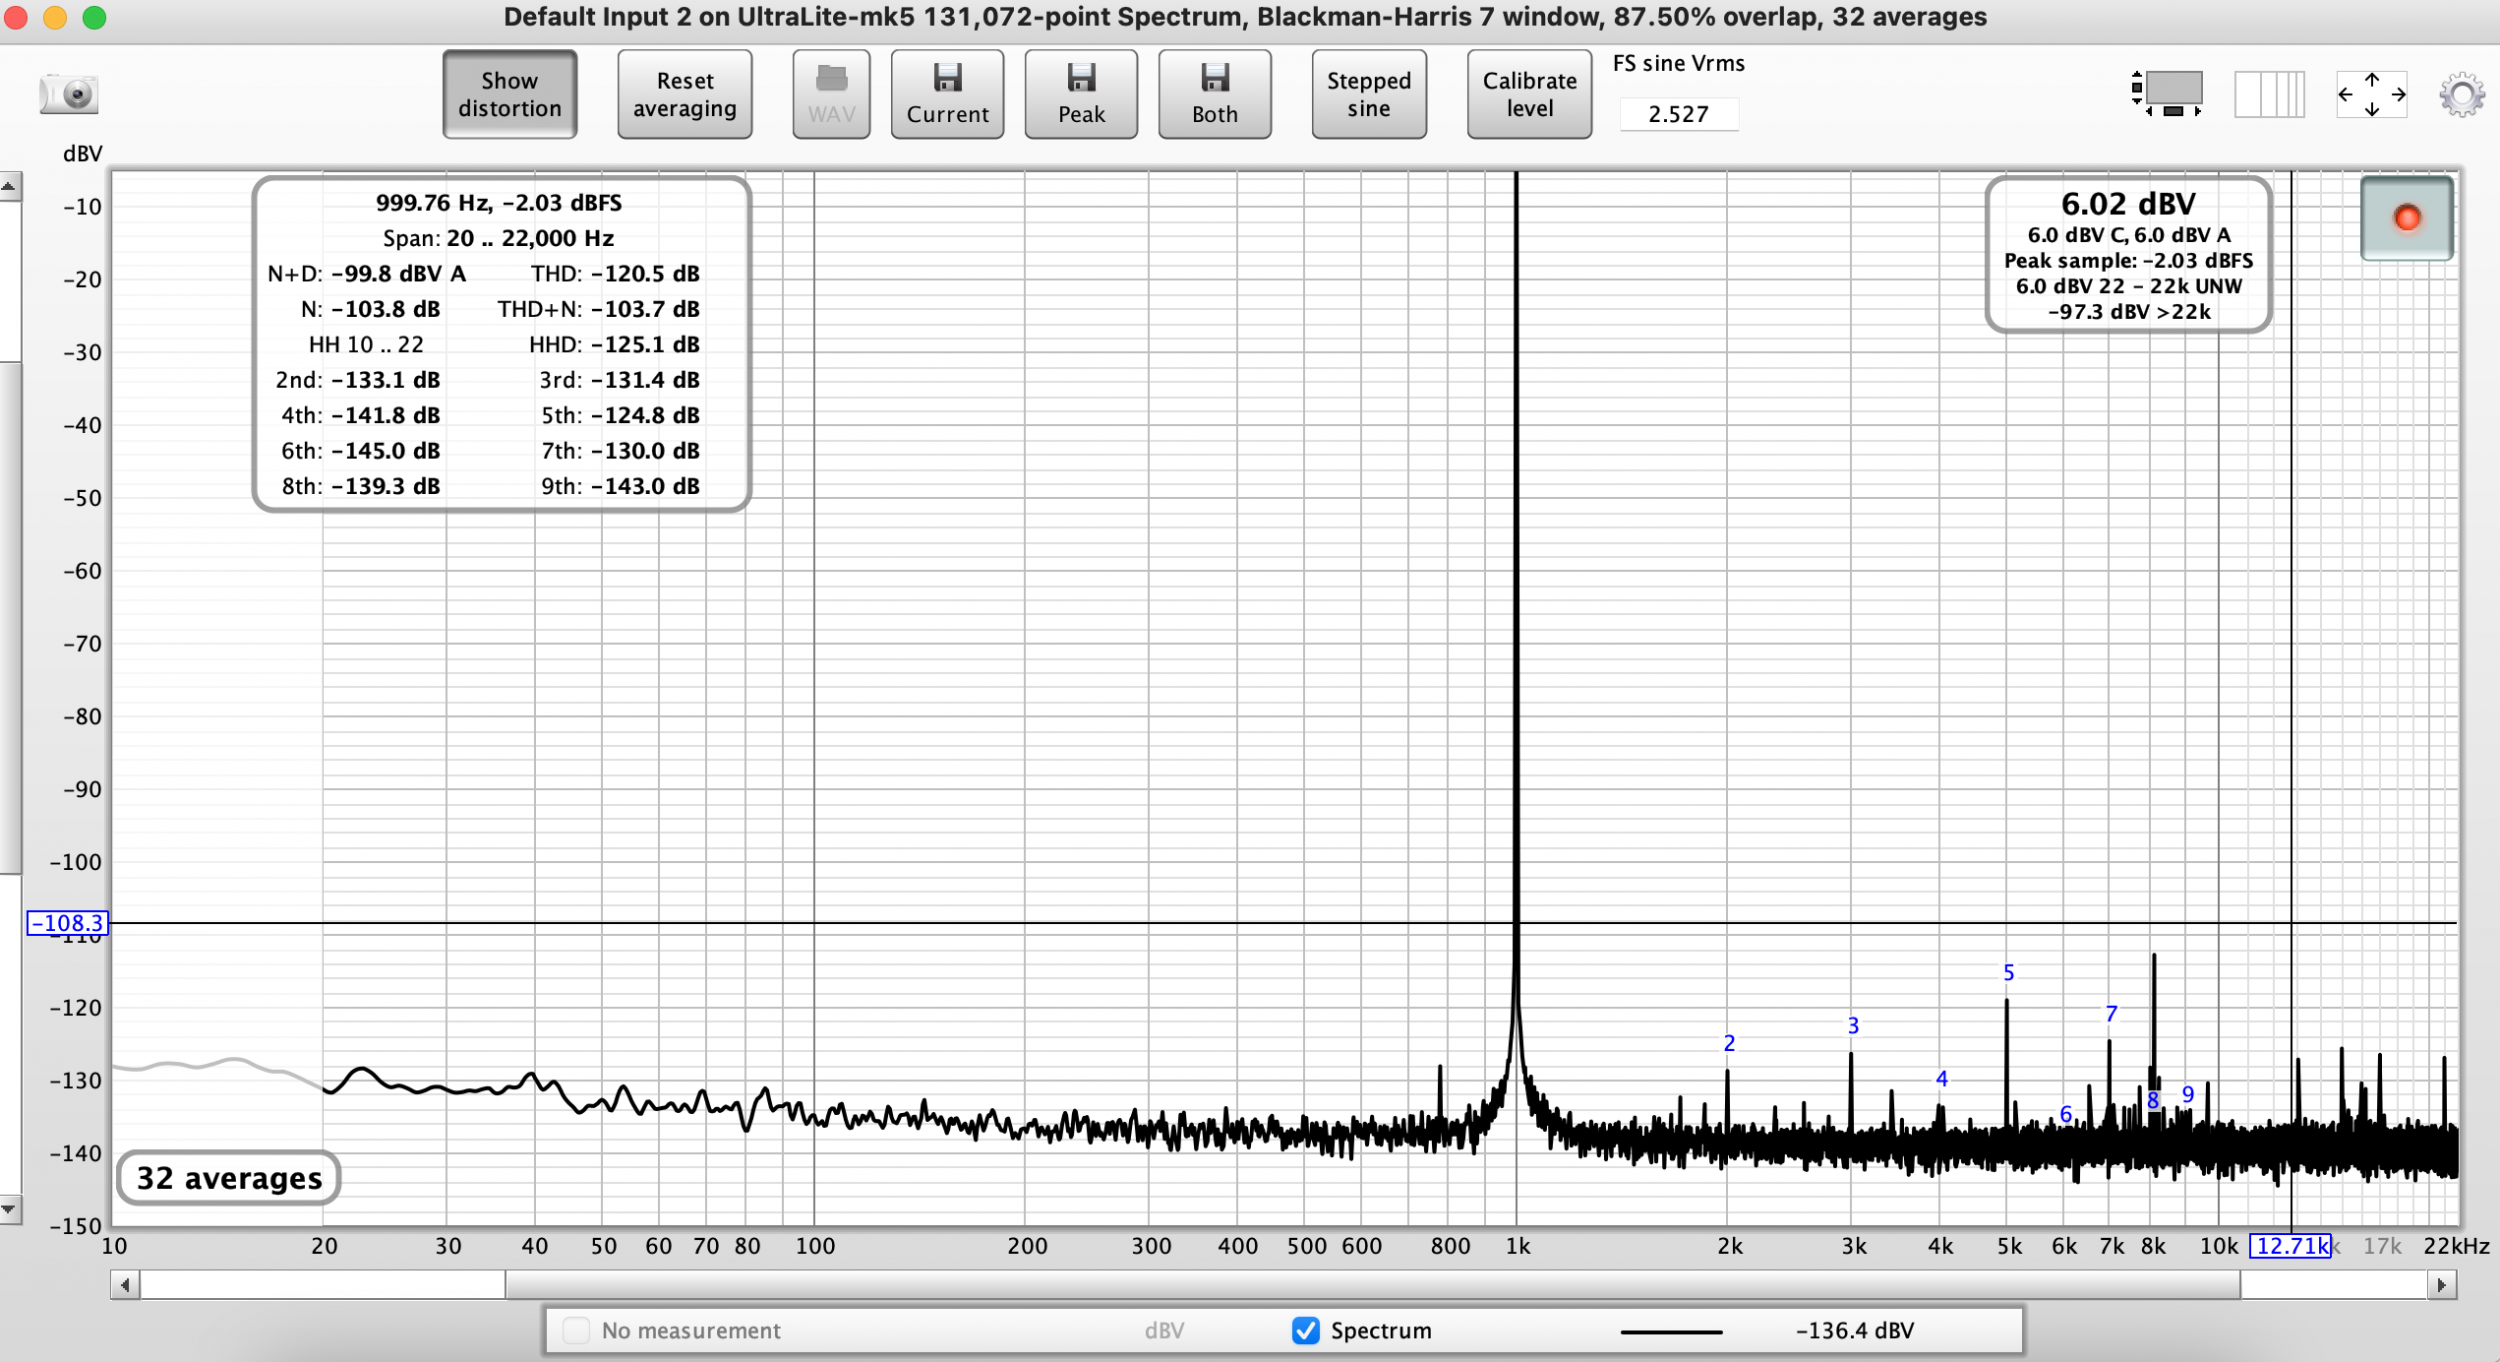Open graph limits control icon

[x=2167, y=94]
